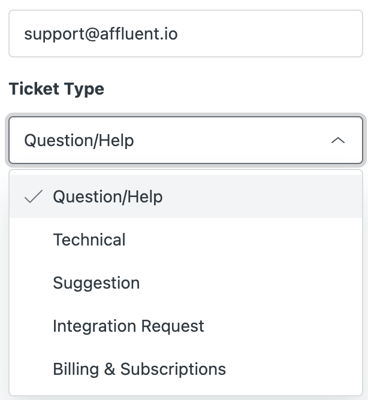Set ticket type to Integration Request
Viewport: 368px width, 400px height.
pyautogui.click(x=186, y=326)
